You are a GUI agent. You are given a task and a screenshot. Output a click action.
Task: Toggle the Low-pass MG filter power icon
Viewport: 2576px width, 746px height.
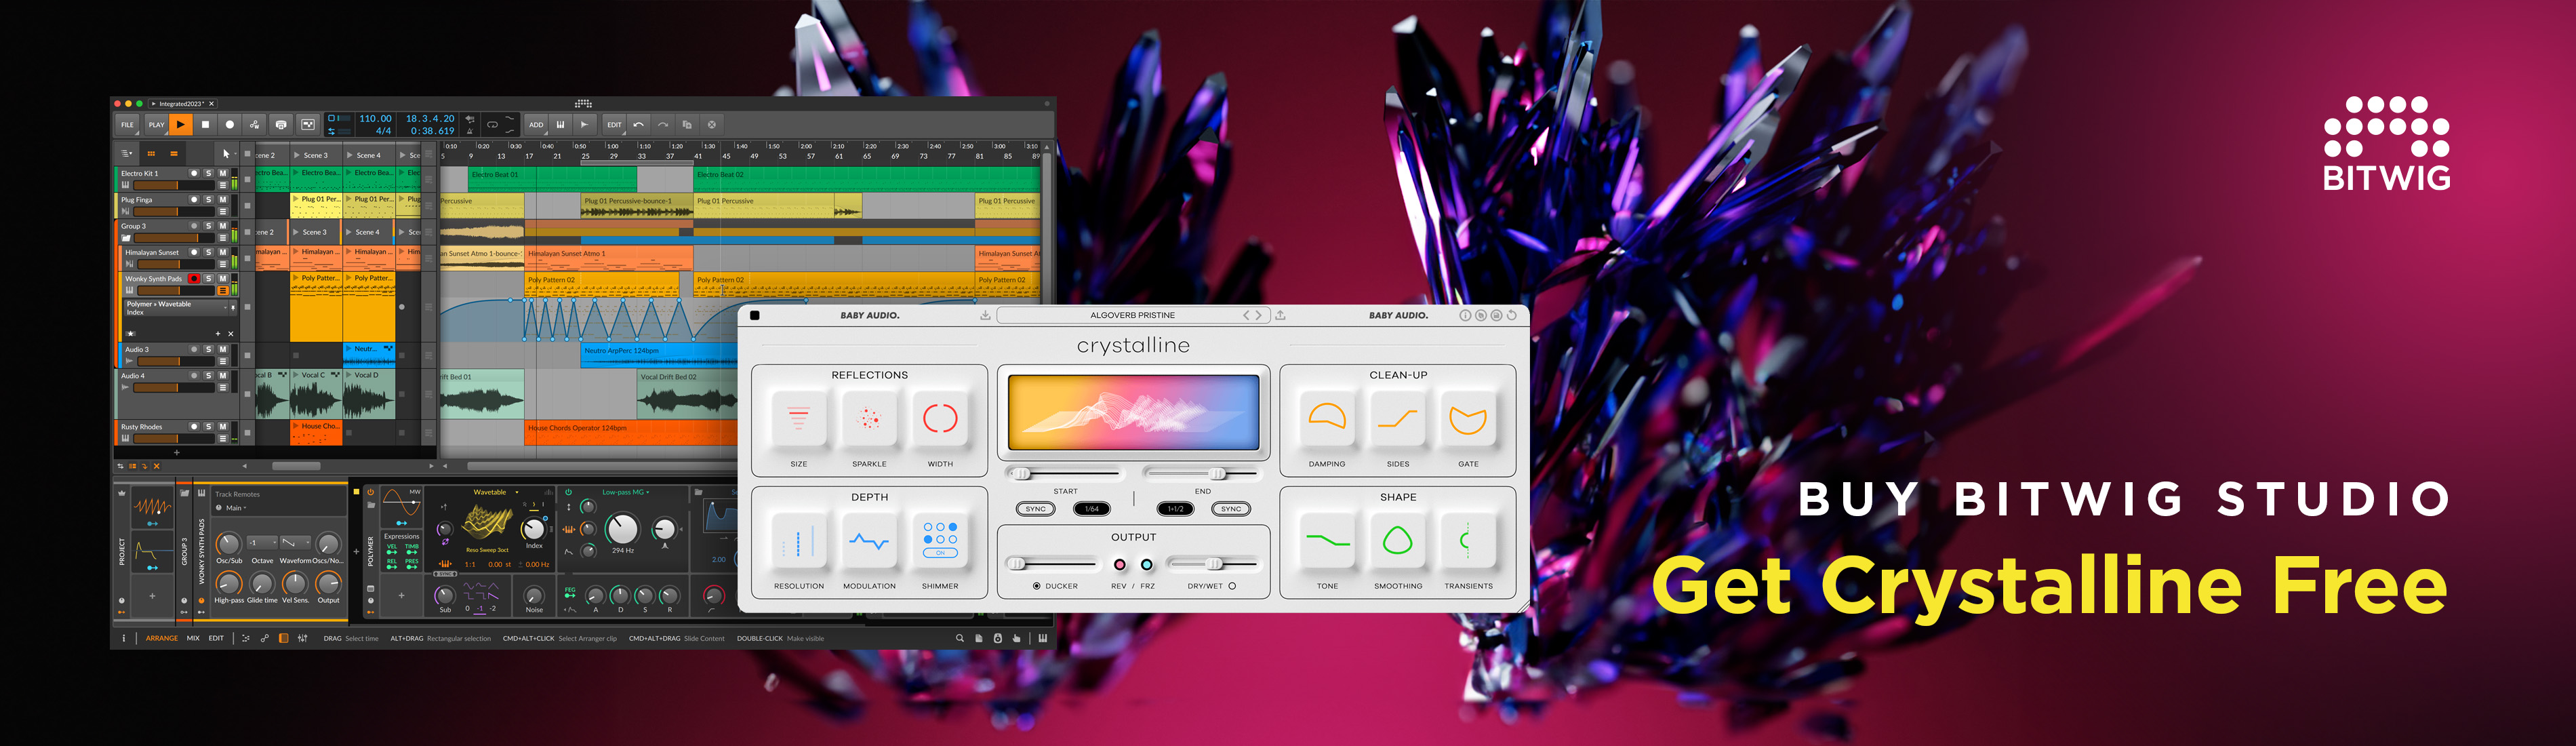(x=568, y=492)
